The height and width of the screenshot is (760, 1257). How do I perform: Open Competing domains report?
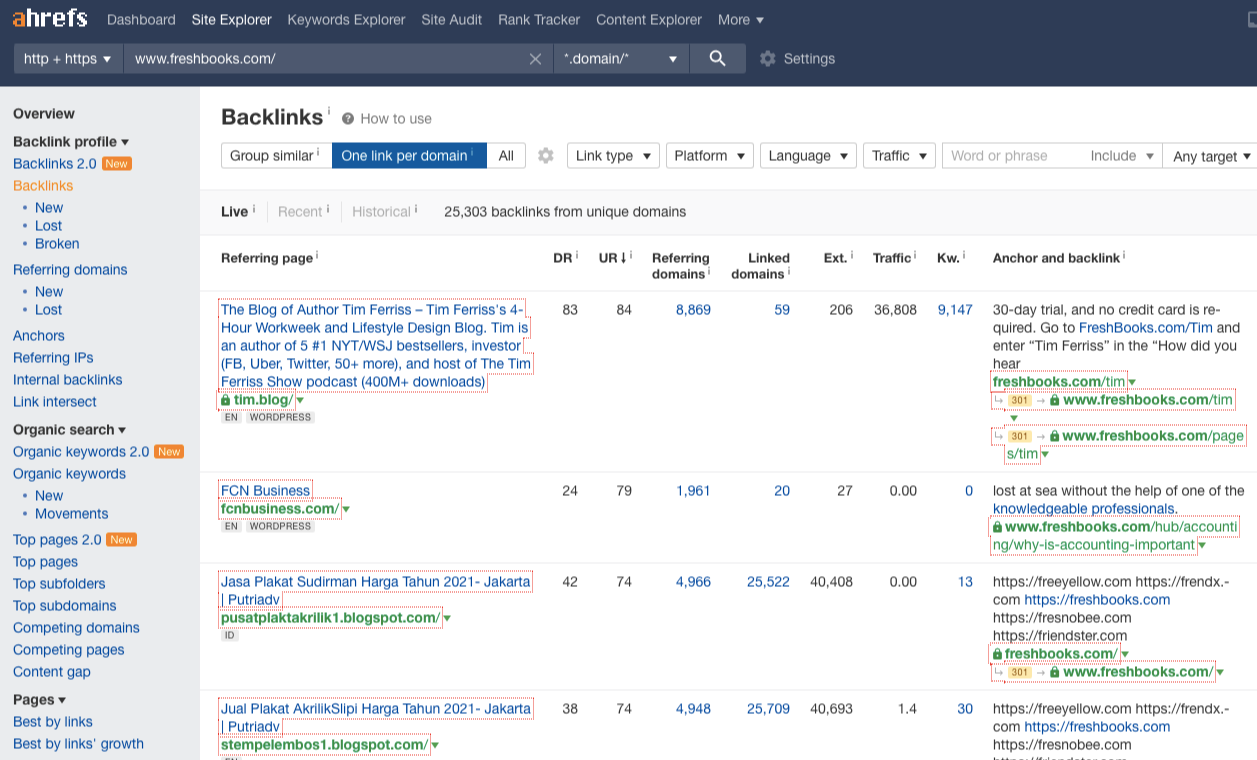(x=76, y=628)
